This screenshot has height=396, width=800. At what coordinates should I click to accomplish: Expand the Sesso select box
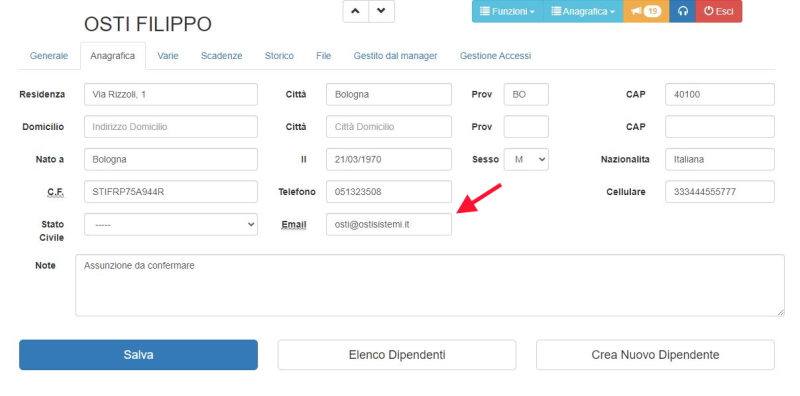[526, 159]
